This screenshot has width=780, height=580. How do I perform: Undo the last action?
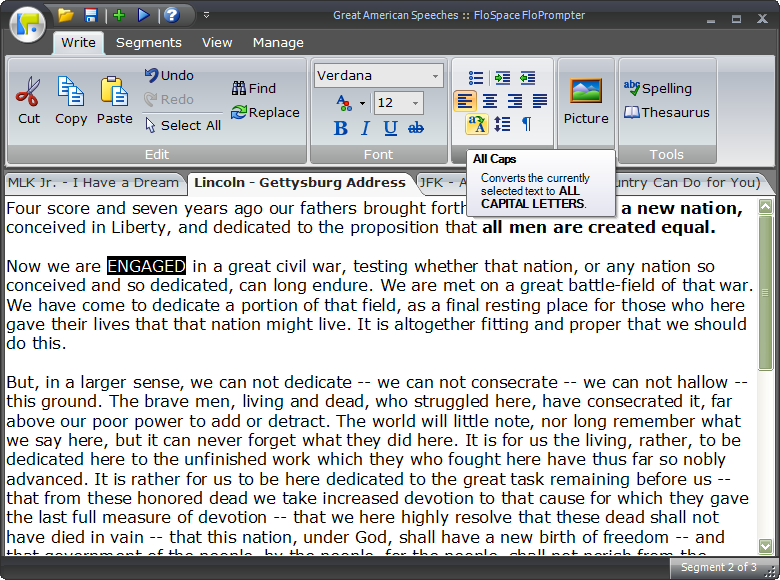point(169,75)
